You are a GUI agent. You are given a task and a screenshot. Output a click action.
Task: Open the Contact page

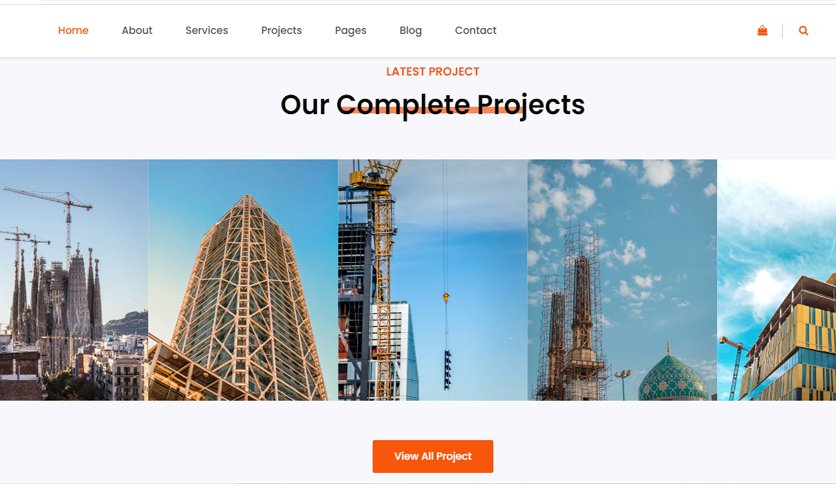pyautogui.click(x=476, y=30)
